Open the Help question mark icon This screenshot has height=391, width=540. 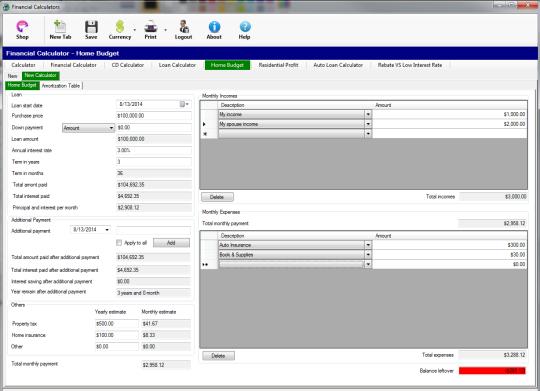pos(245,27)
